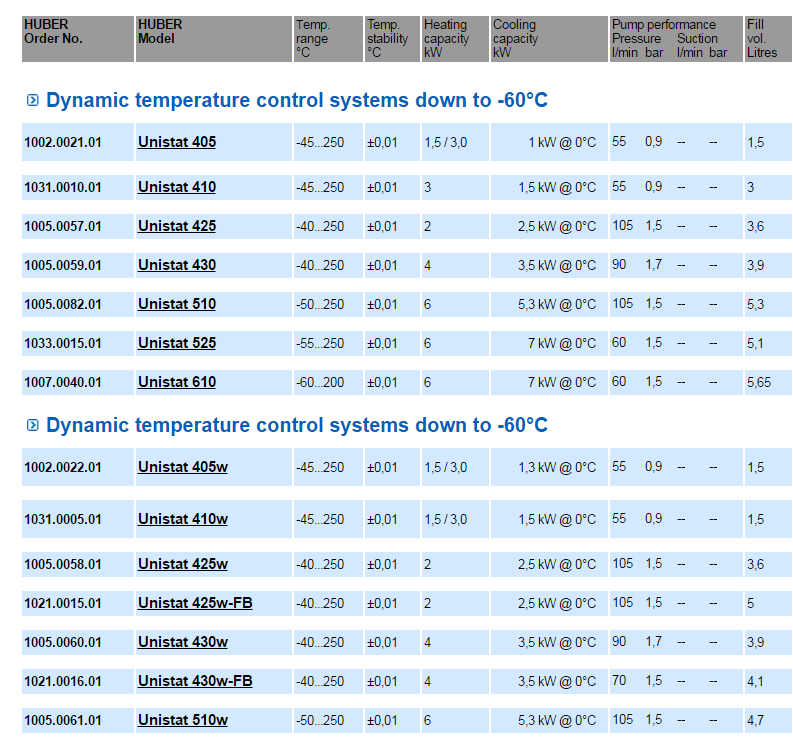Image resolution: width=793 pixels, height=749 pixels.
Task: Select order number 1031.0010.01
Action: [x=63, y=188]
